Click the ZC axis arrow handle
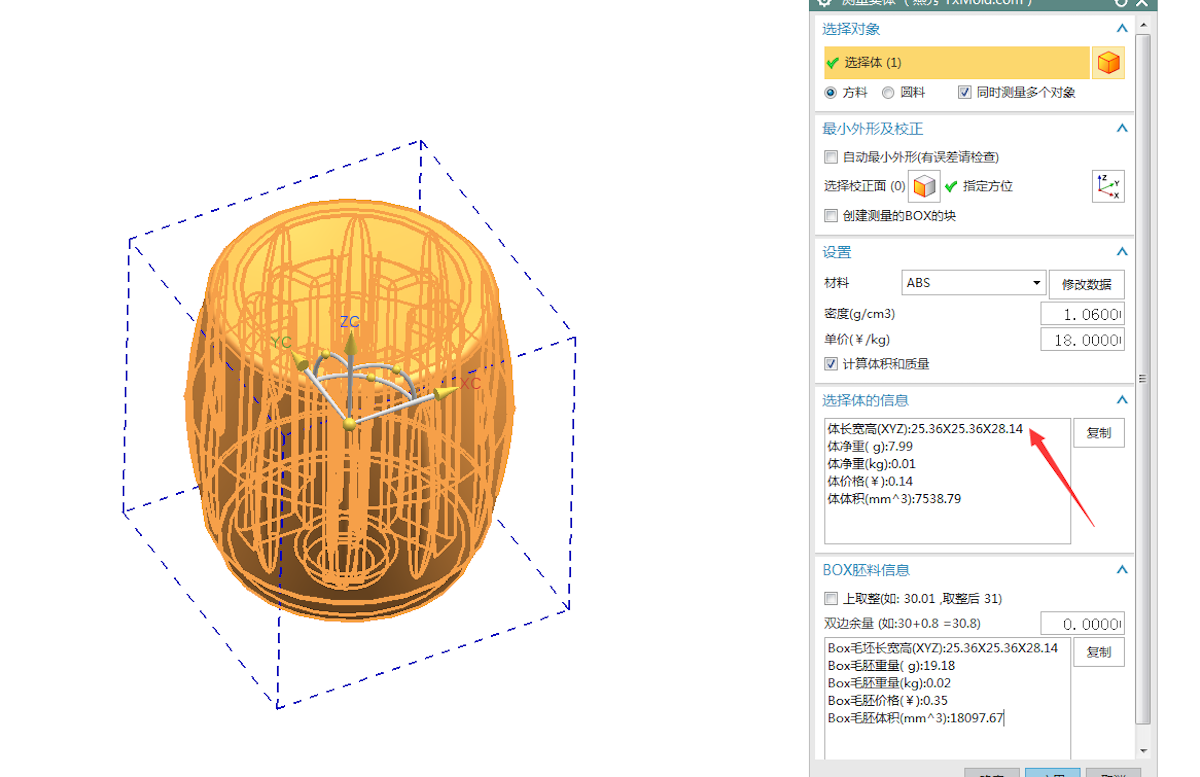1200x777 pixels. [x=350, y=345]
